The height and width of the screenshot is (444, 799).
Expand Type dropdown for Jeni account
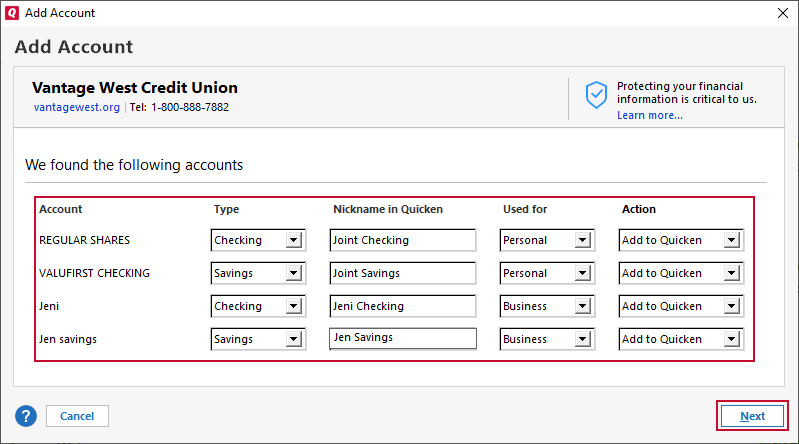[293, 306]
